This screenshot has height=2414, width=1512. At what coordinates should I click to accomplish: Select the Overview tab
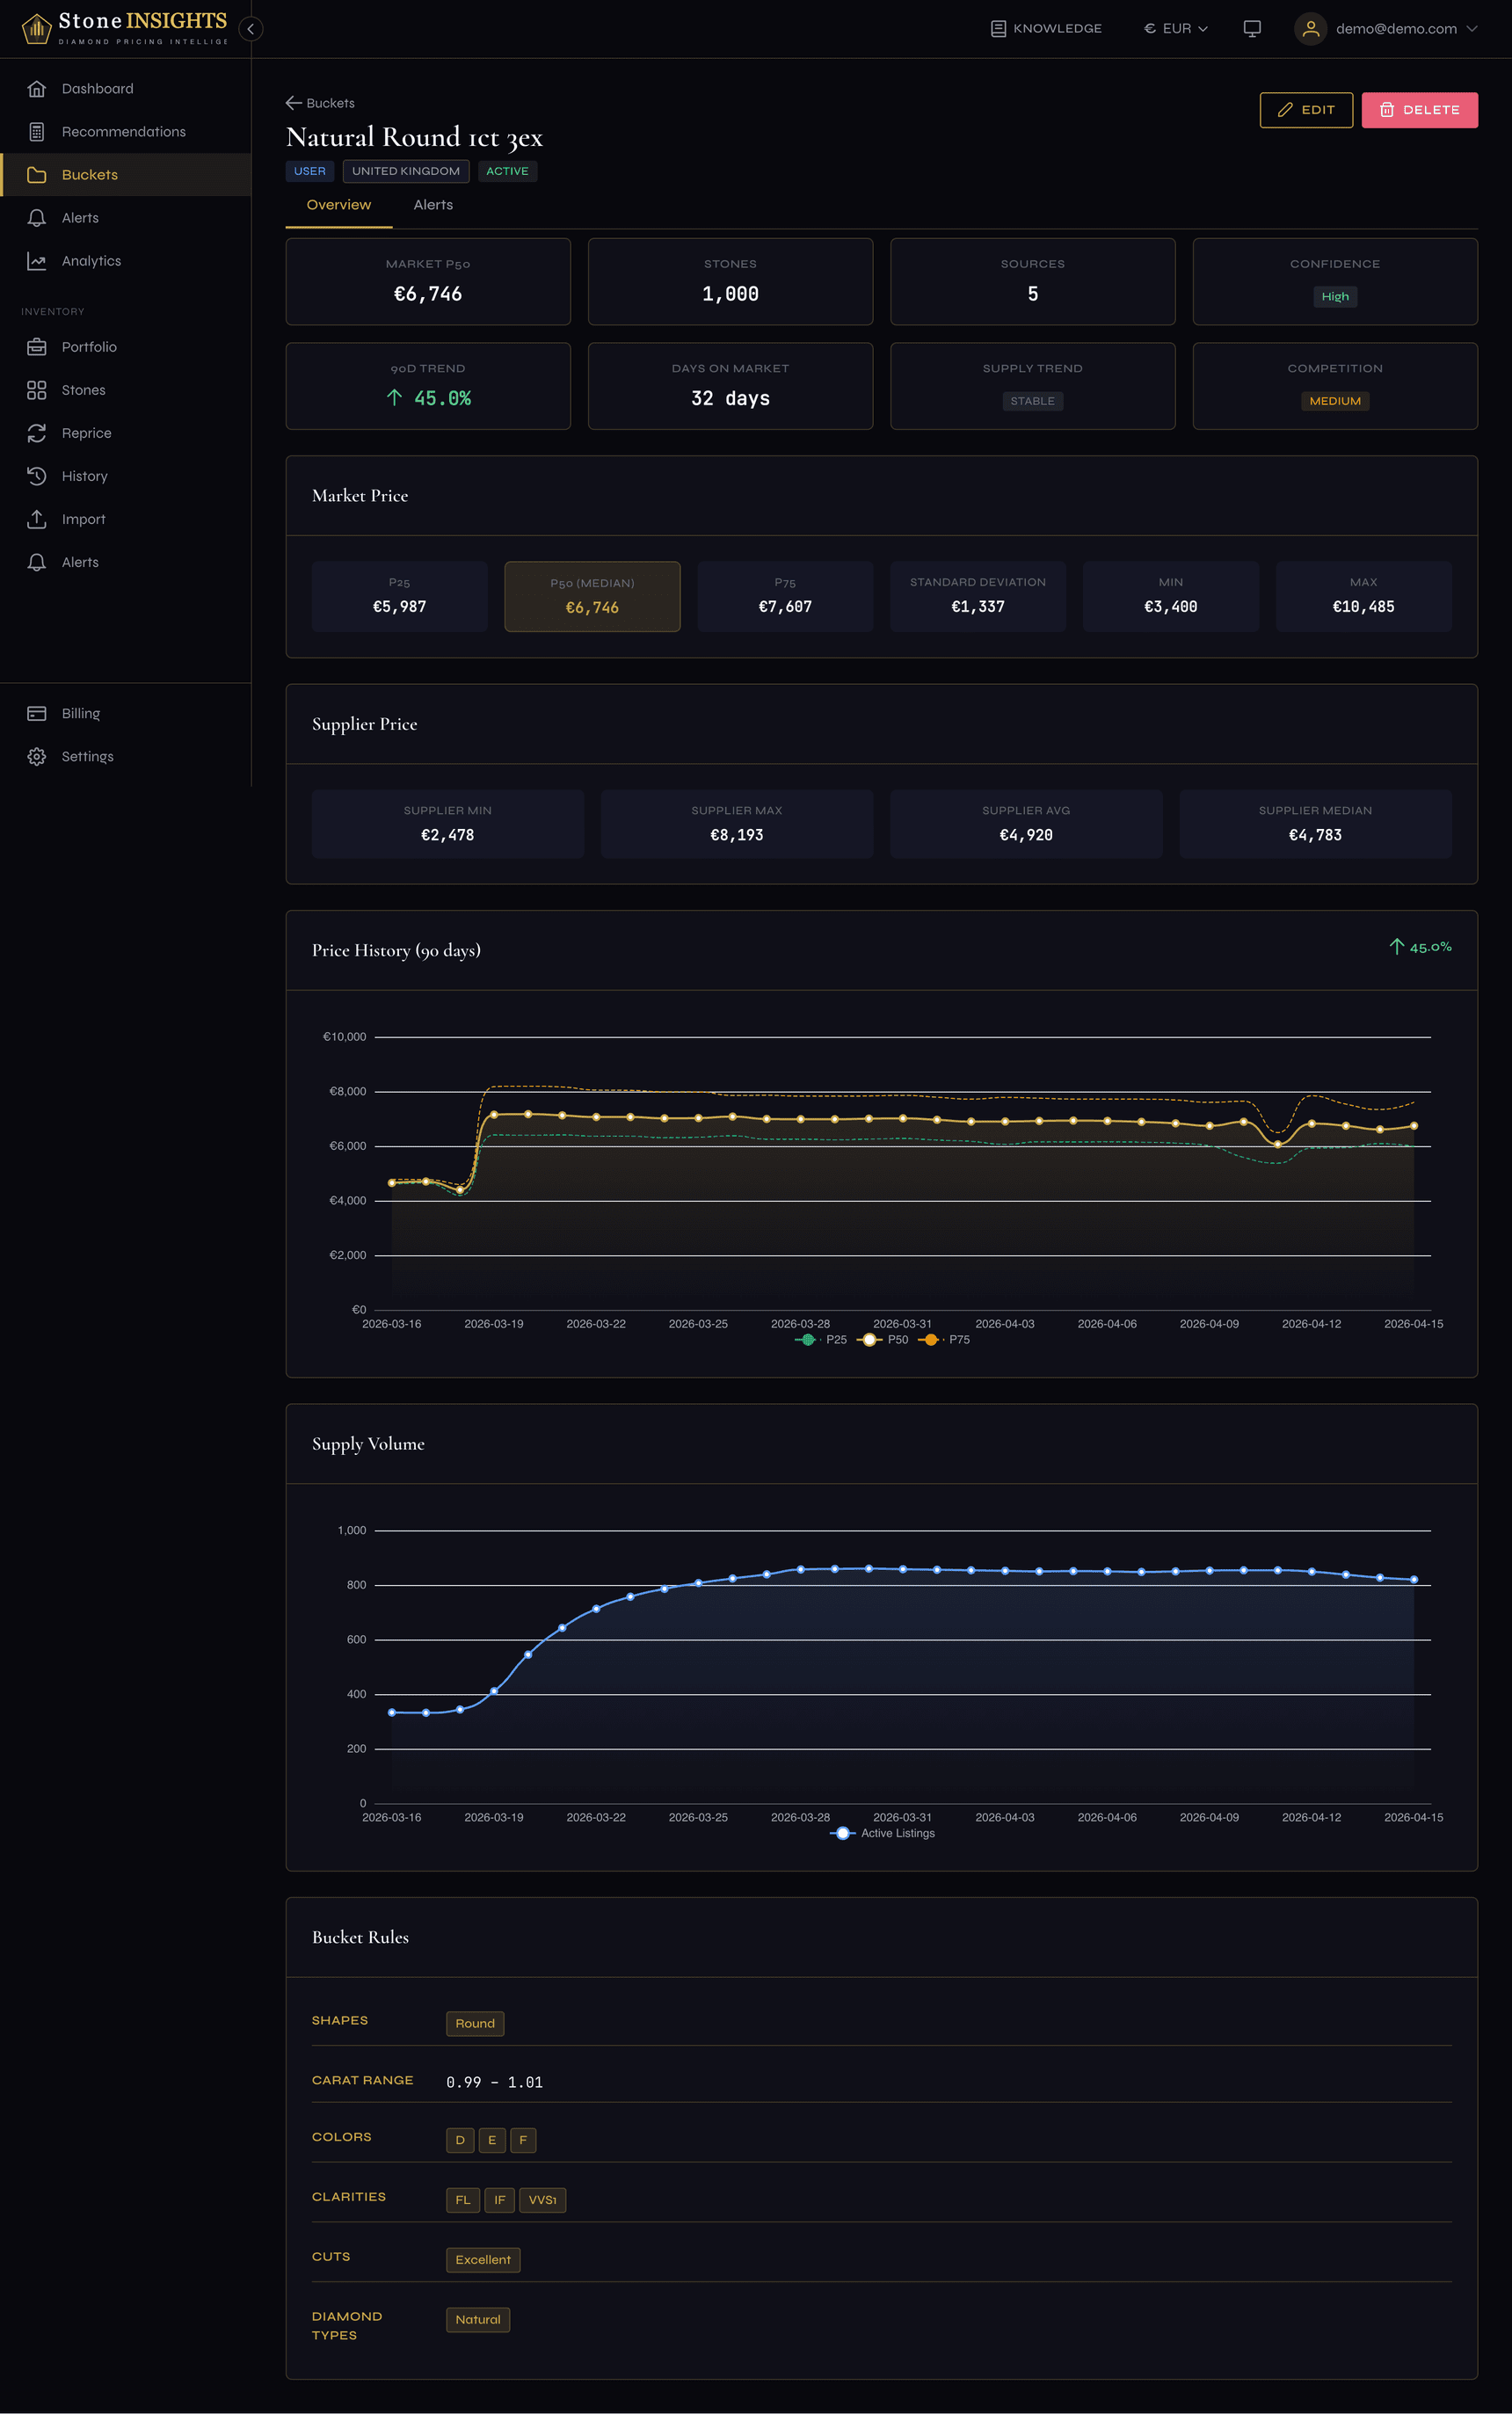338,204
